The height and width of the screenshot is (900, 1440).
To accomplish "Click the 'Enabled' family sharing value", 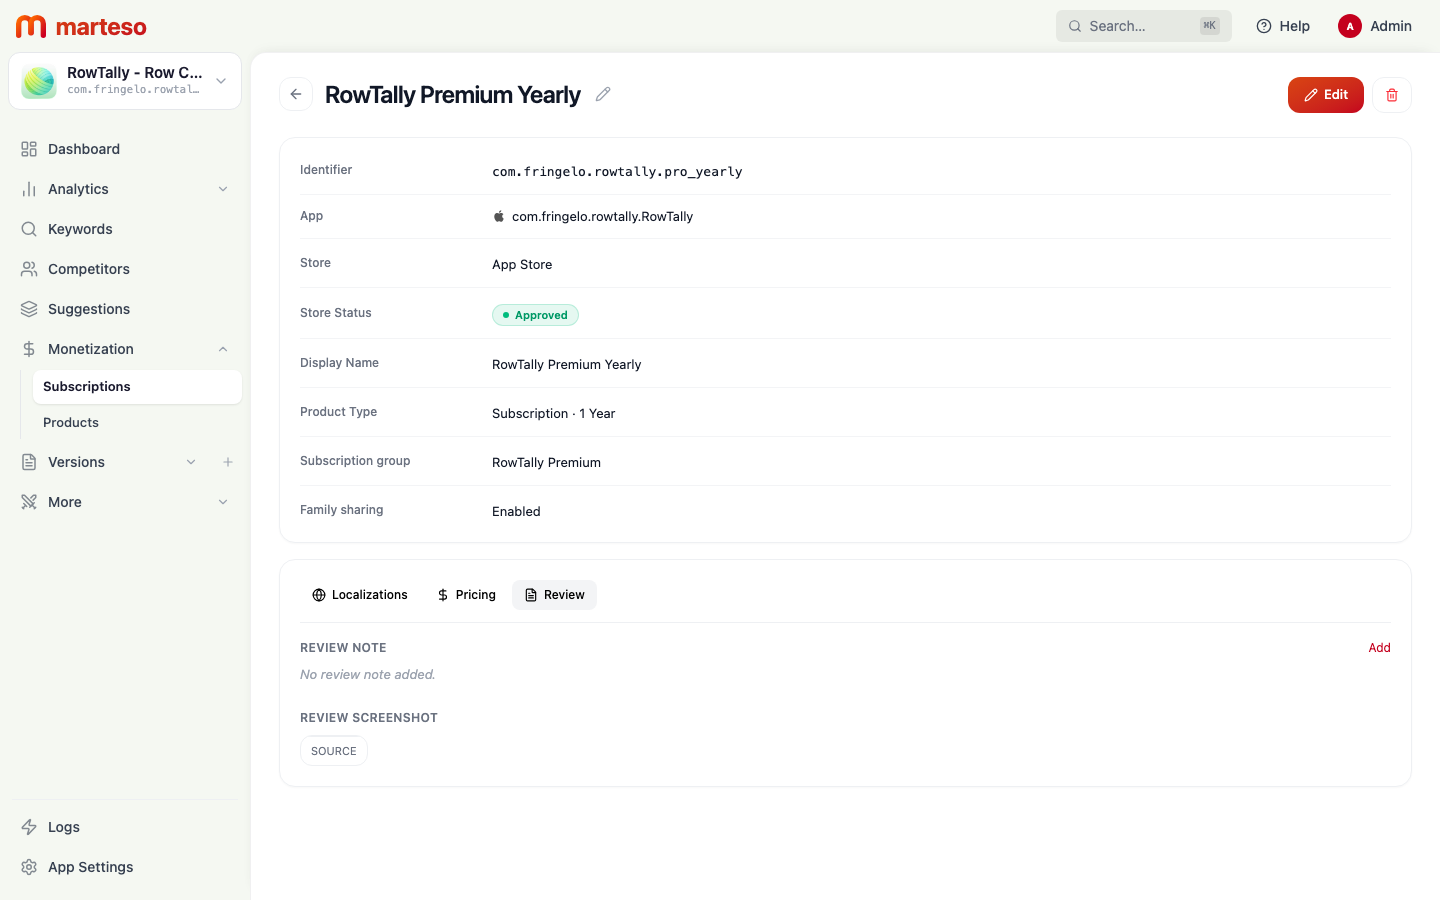I will (x=516, y=511).
